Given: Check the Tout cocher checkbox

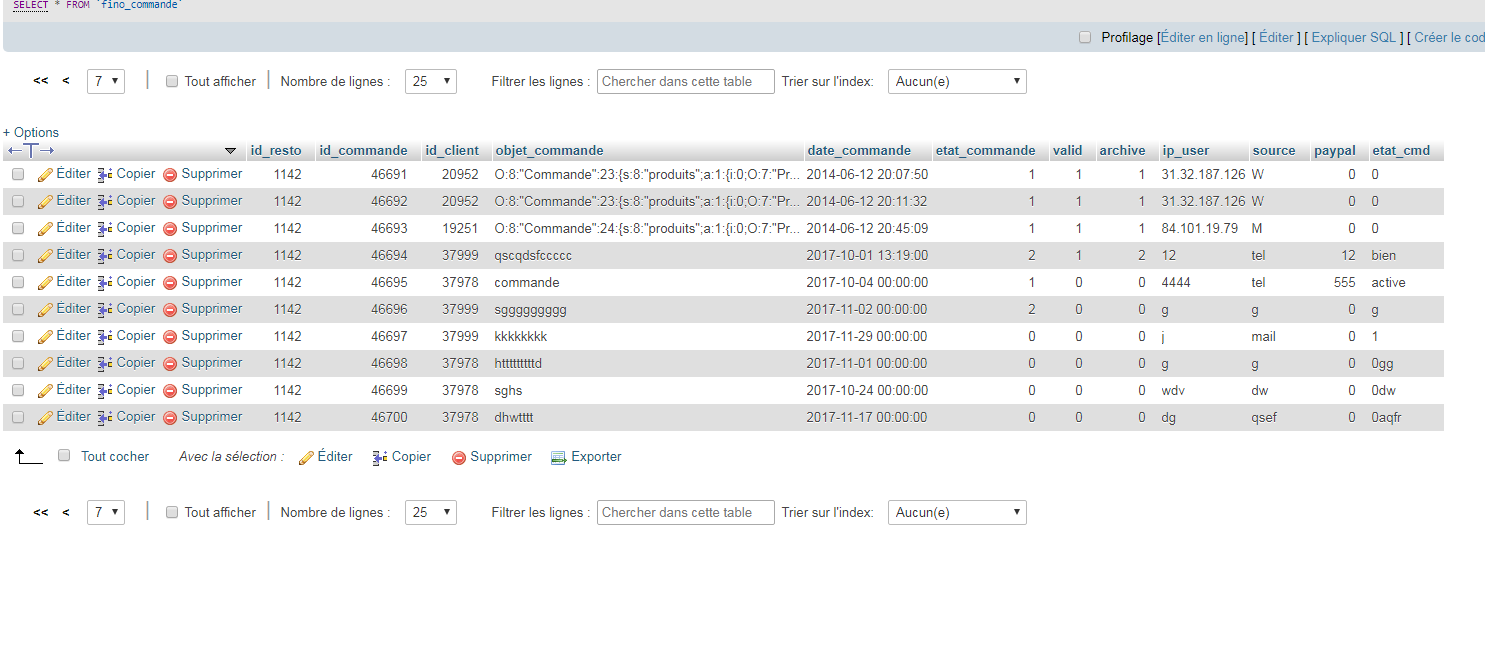Looking at the screenshot, I should [x=63, y=456].
